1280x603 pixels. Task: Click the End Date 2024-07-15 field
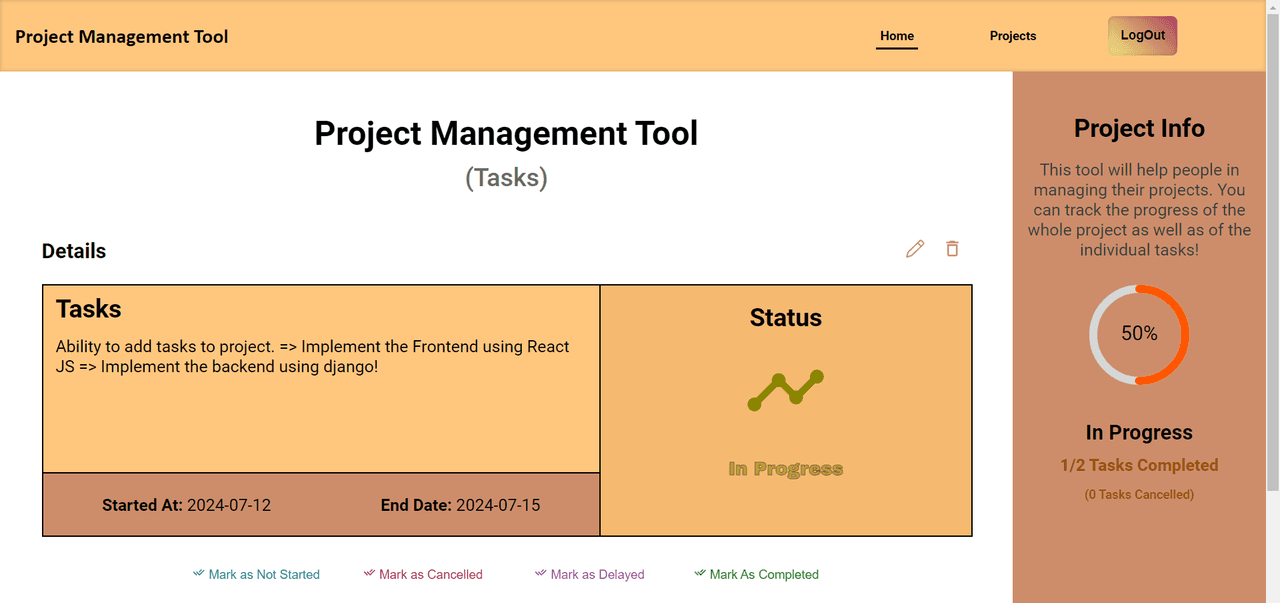460,505
